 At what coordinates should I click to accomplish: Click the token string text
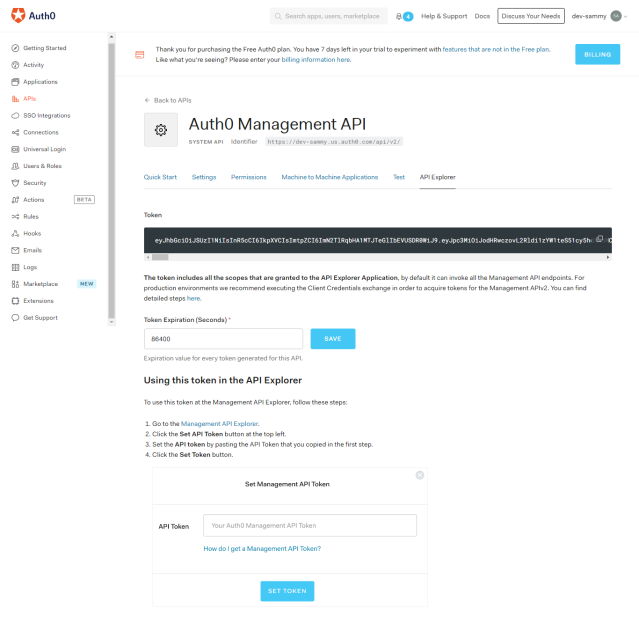click(x=373, y=240)
